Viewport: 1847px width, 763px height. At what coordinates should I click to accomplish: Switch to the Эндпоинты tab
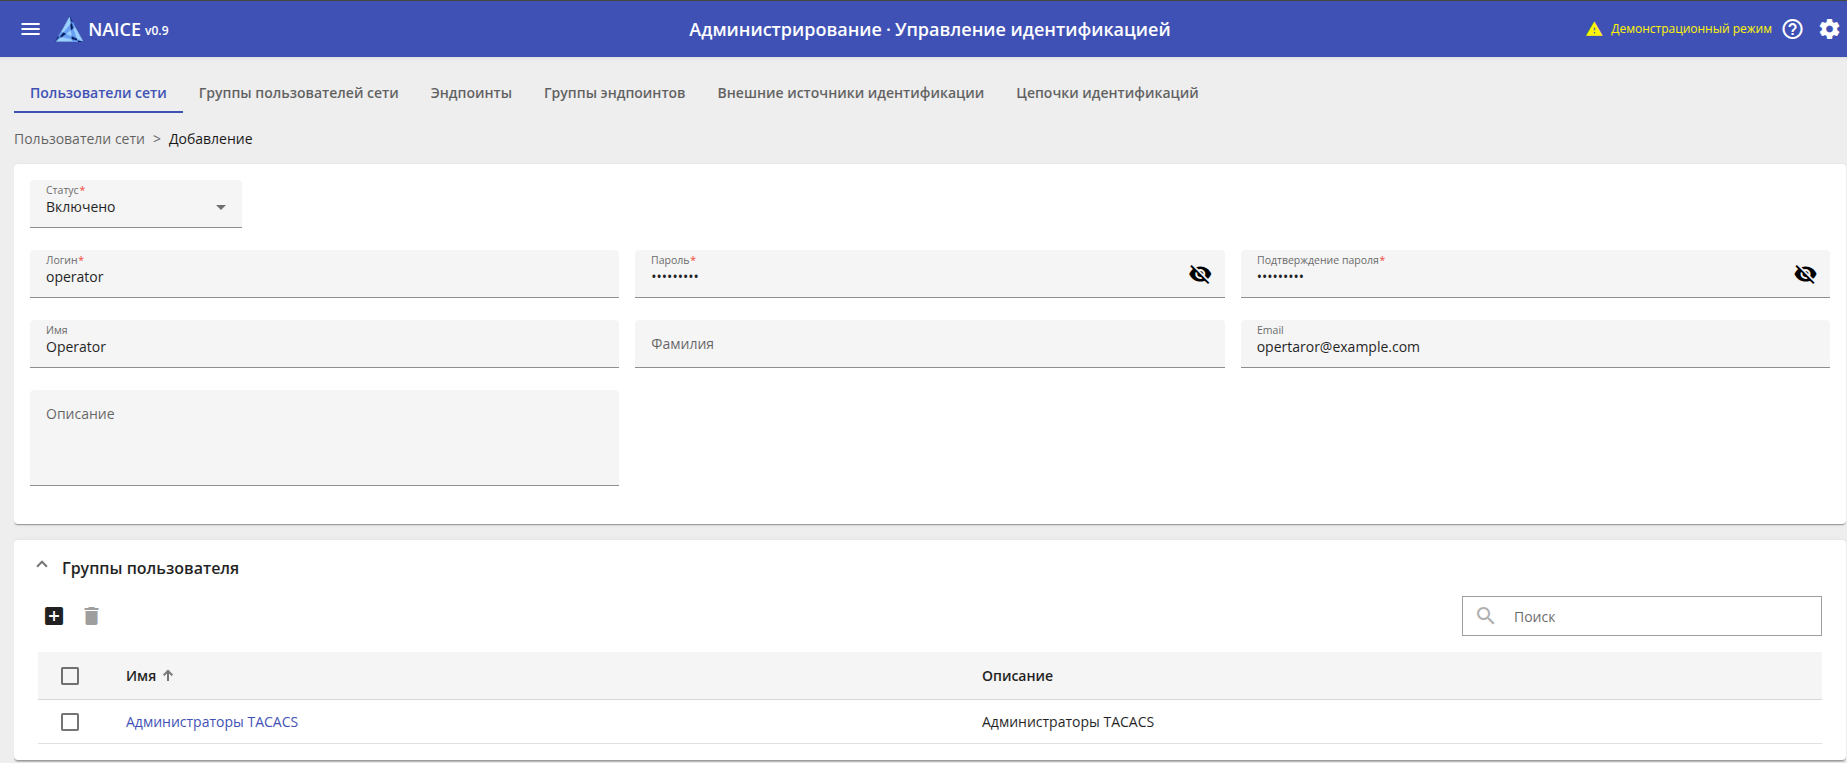(471, 93)
